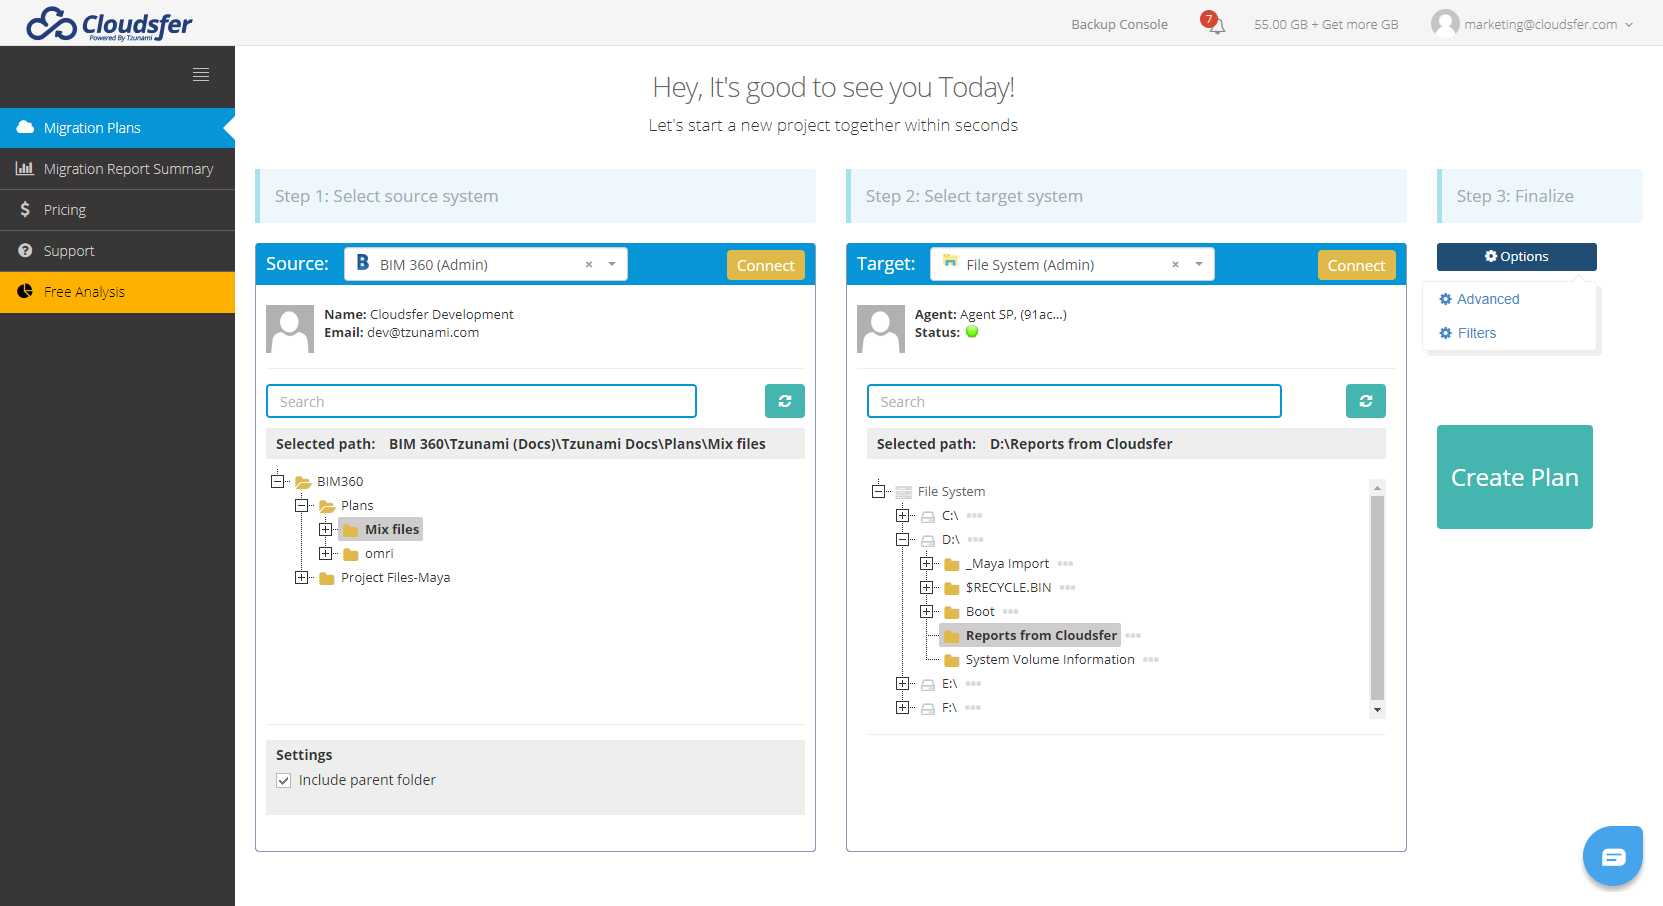Expand the _Maya Import folder node
Viewport: 1663px width, 906px height.
926,563
